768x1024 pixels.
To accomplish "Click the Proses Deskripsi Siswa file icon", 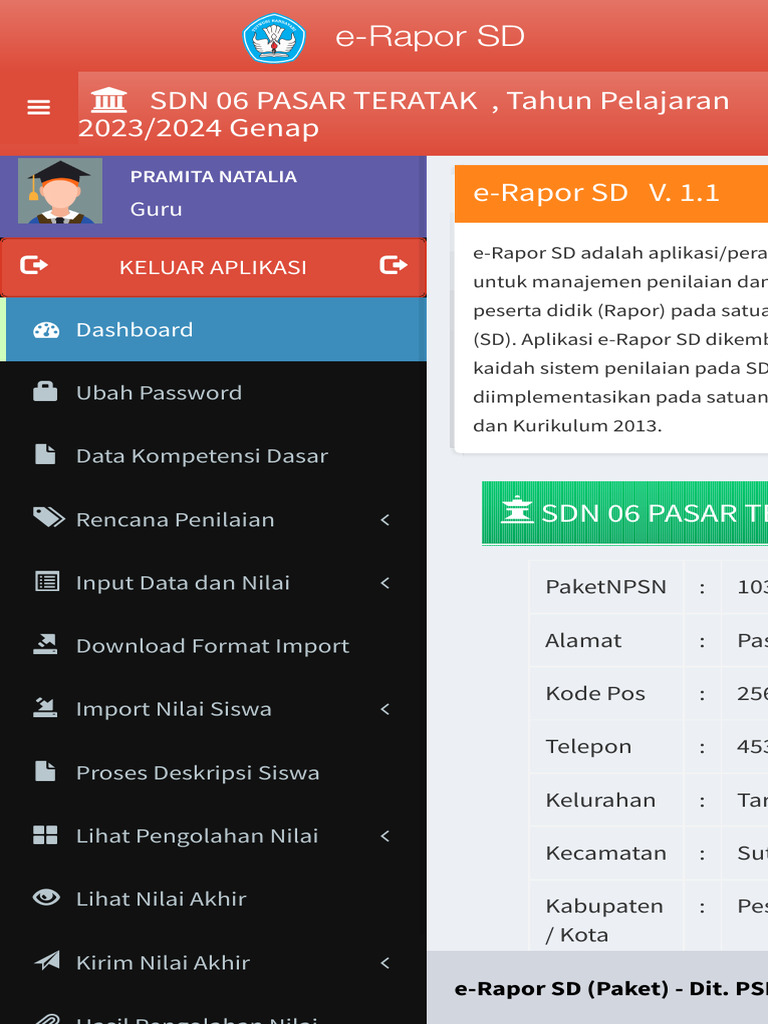I will [x=45, y=771].
